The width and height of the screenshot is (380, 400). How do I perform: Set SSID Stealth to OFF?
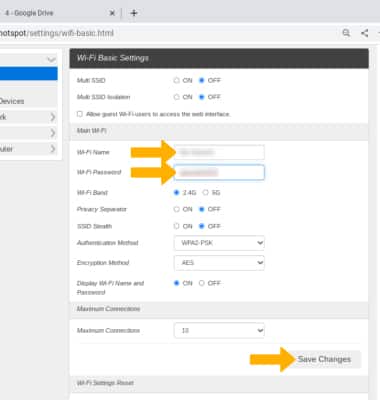click(x=201, y=226)
